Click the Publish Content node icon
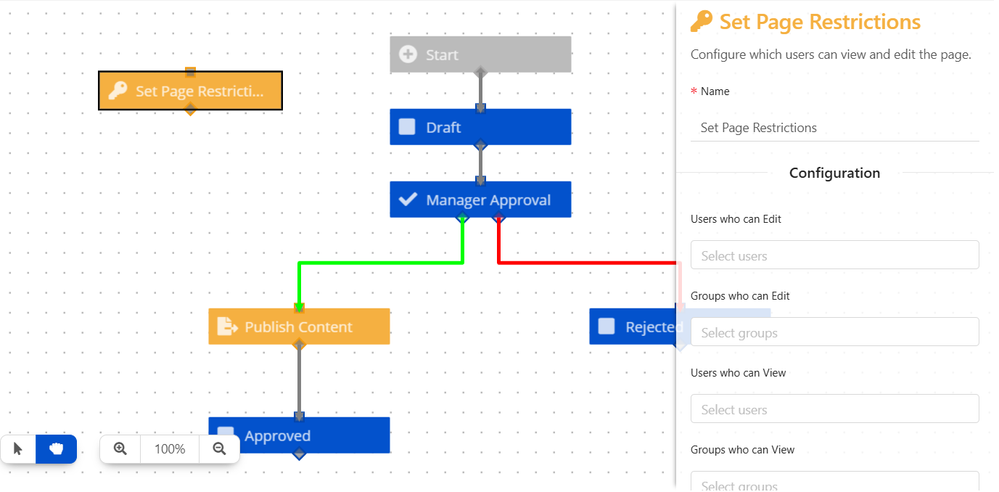Image resolution: width=999 pixels, height=492 pixels. point(227,326)
